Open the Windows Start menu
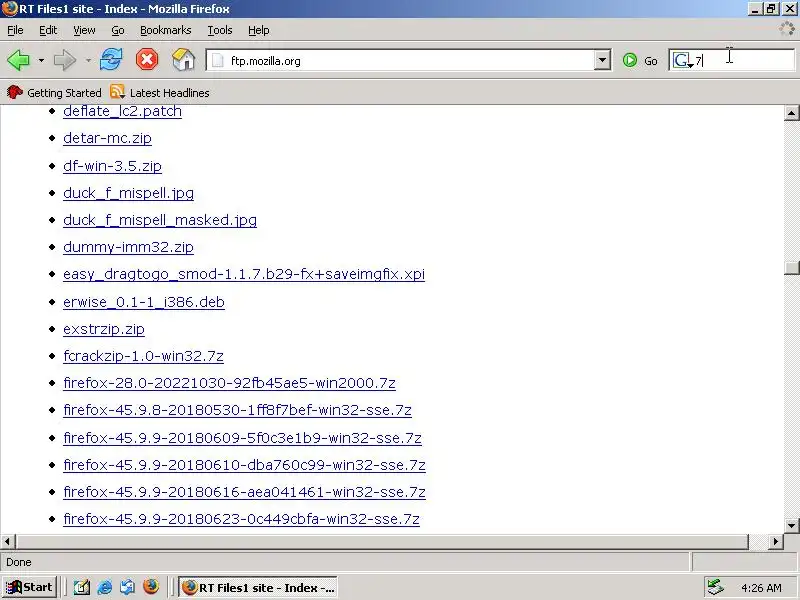 click(x=29, y=587)
